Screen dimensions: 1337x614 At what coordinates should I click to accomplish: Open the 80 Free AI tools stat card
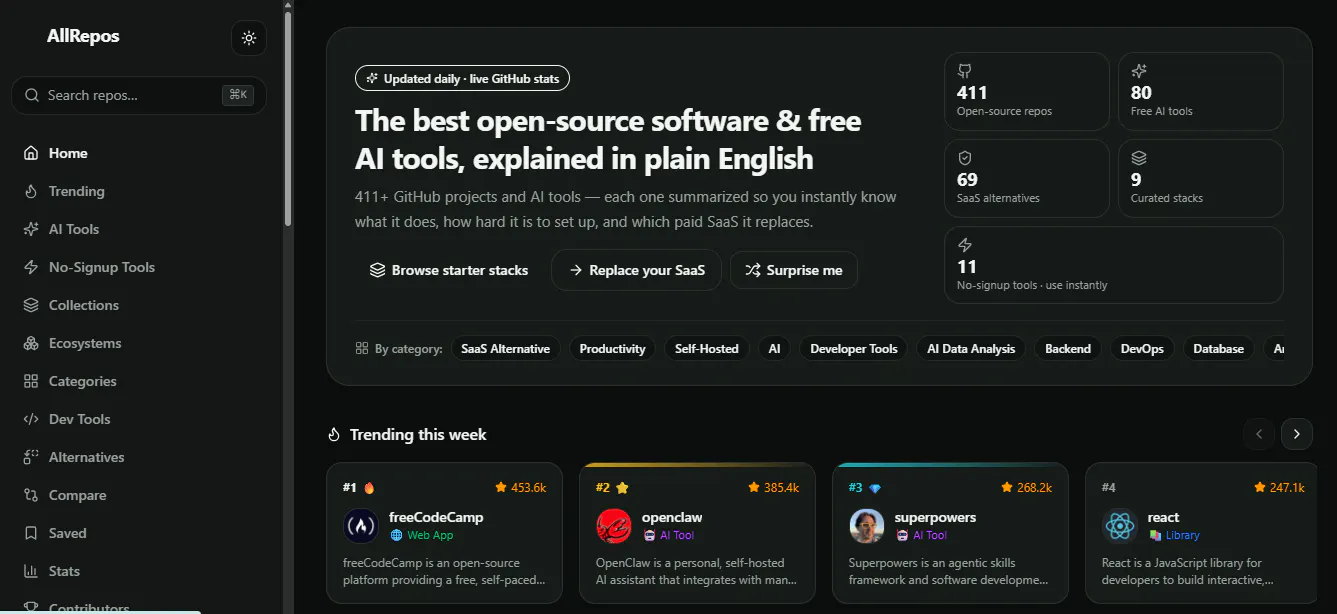[x=1201, y=91]
